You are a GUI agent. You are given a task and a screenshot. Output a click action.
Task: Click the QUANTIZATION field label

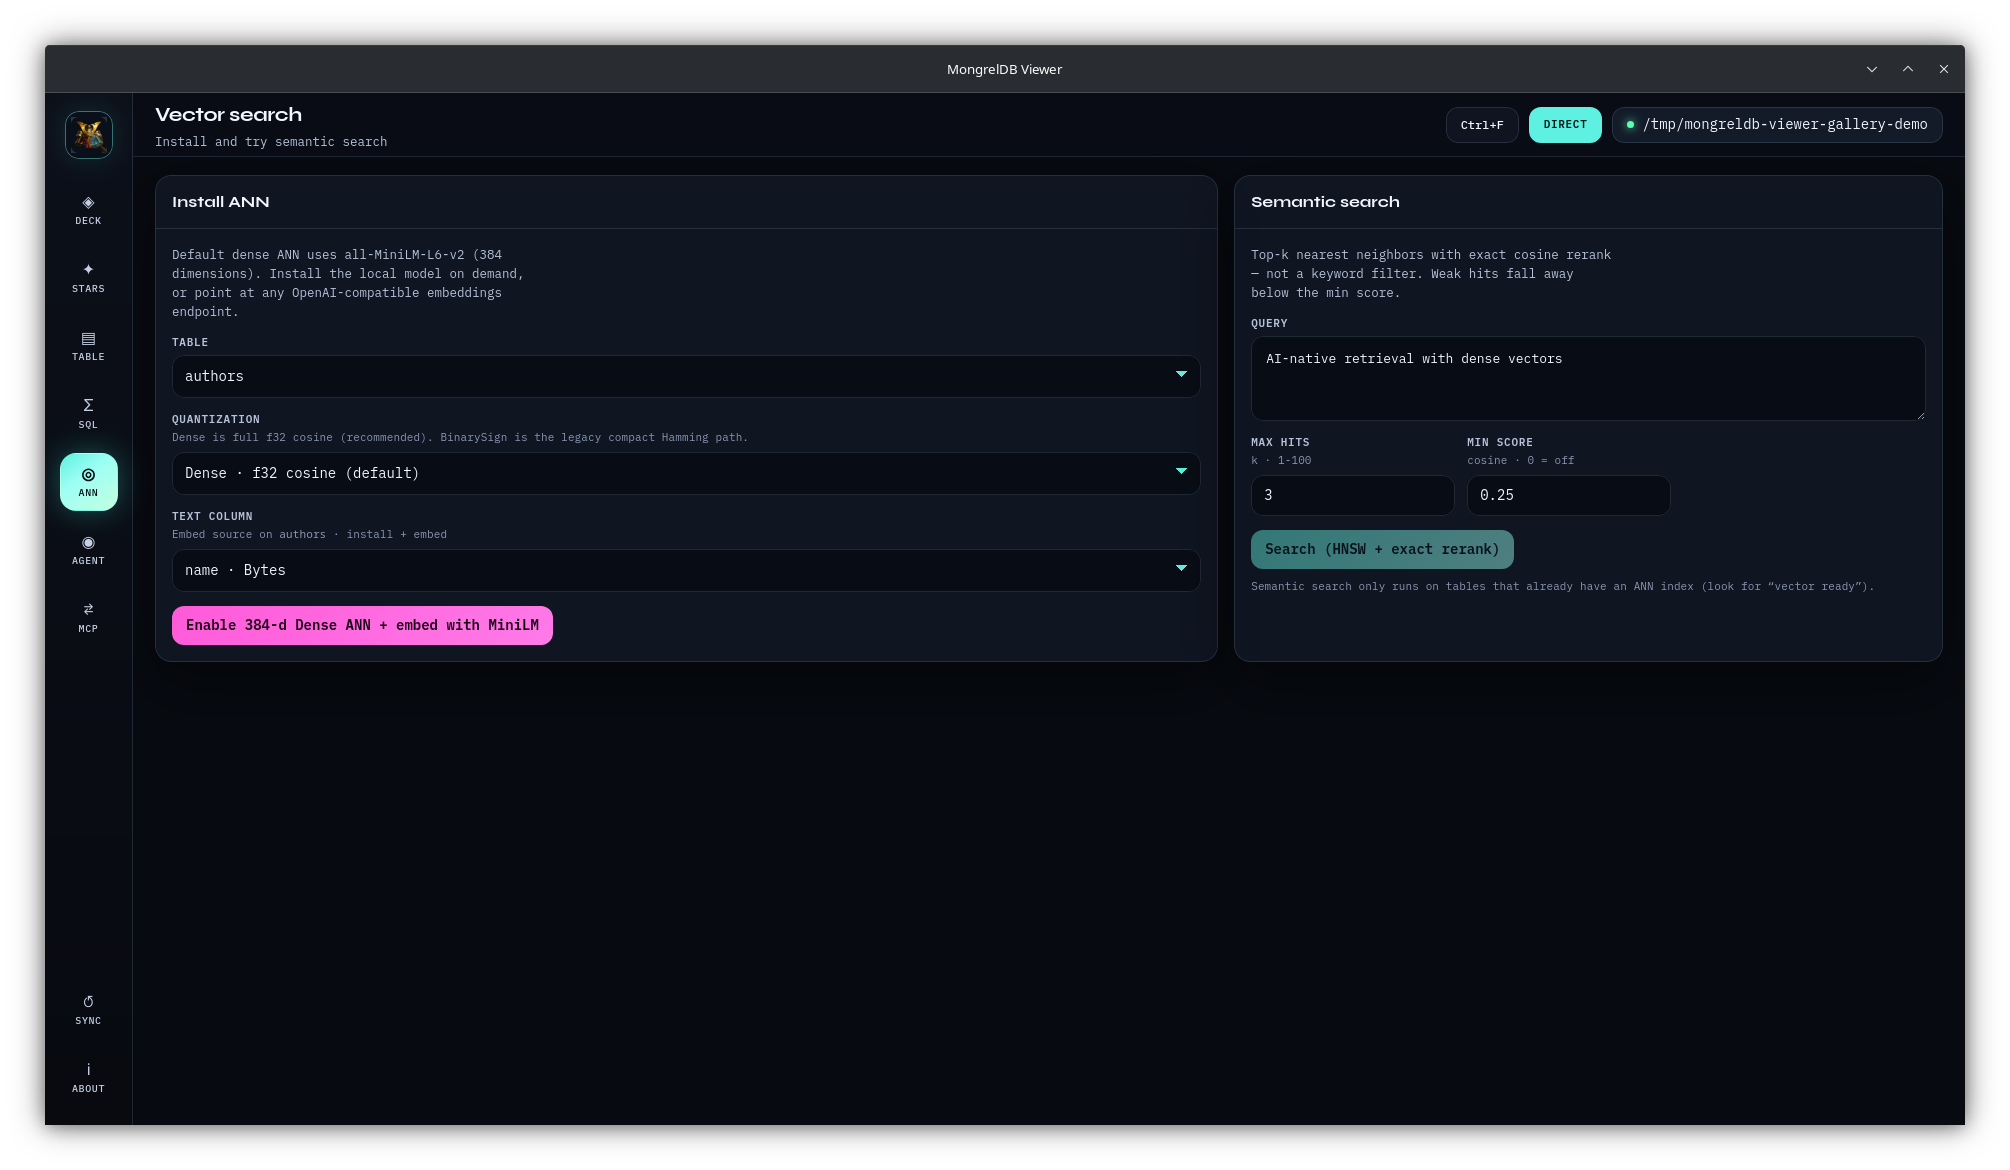click(216, 419)
